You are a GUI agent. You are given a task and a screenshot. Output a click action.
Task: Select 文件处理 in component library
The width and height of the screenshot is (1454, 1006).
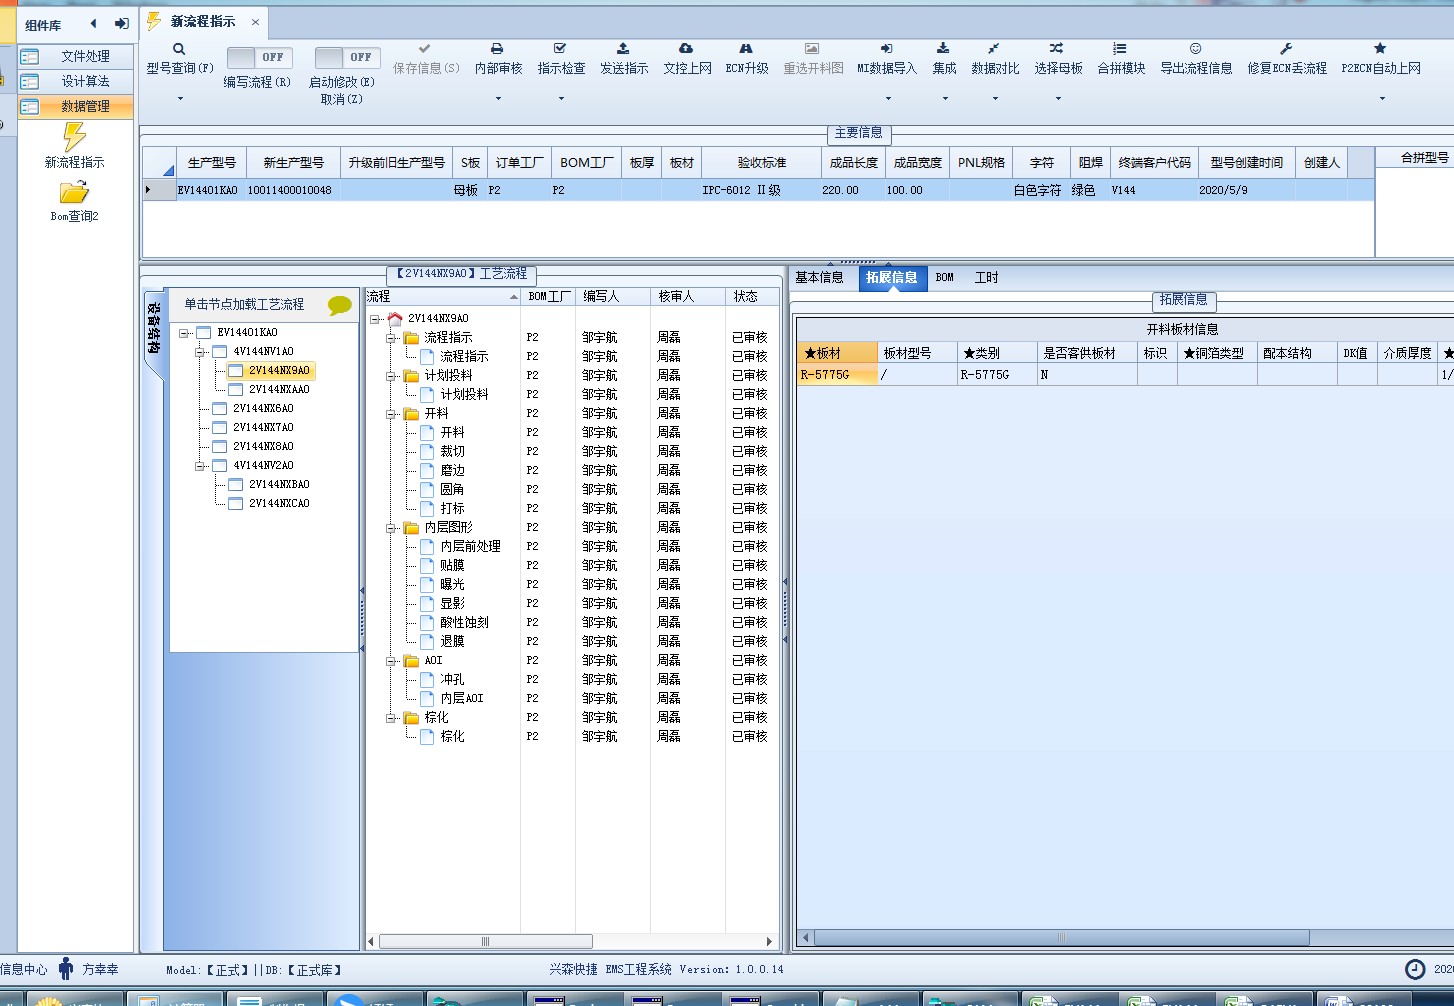[76, 56]
